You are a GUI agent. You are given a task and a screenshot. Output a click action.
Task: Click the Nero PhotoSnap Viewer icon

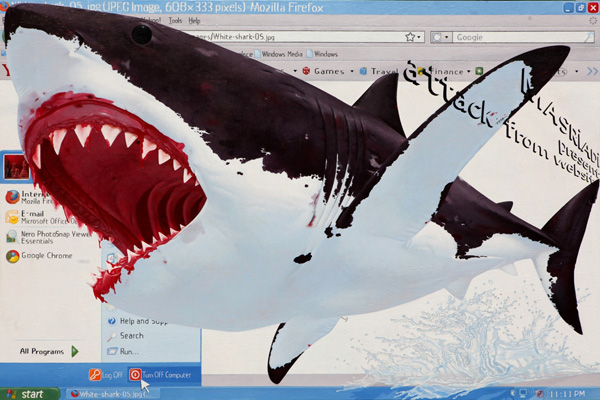[x=12, y=237]
